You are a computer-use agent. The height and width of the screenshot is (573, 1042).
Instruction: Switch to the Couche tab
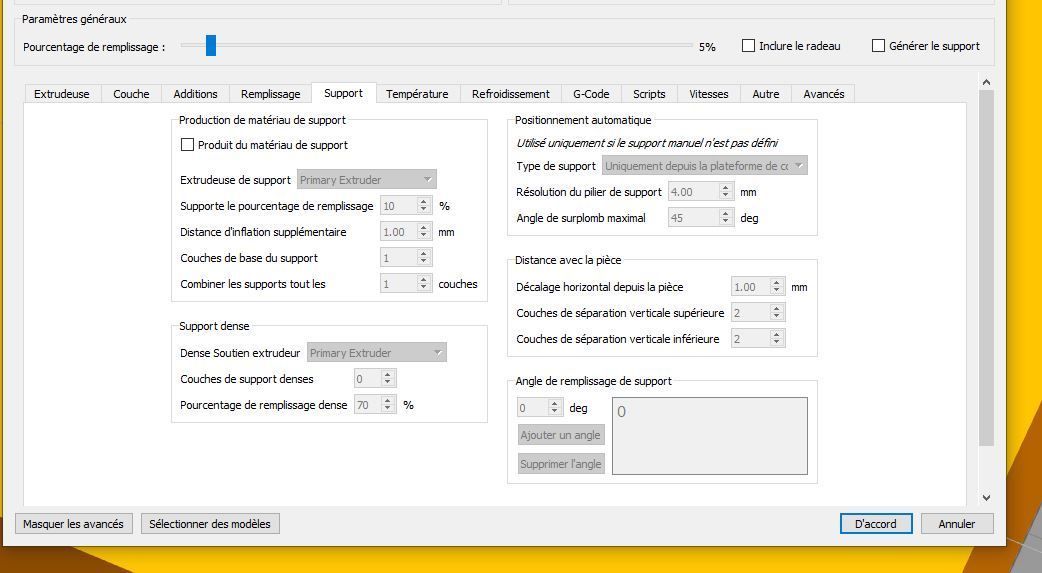(131, 94)
